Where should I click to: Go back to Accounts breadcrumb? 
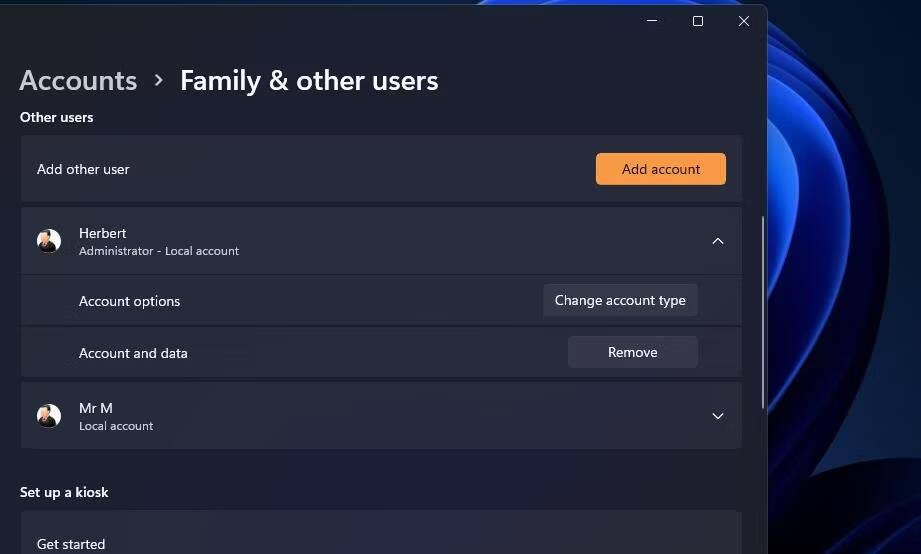[x=78, y=80]
